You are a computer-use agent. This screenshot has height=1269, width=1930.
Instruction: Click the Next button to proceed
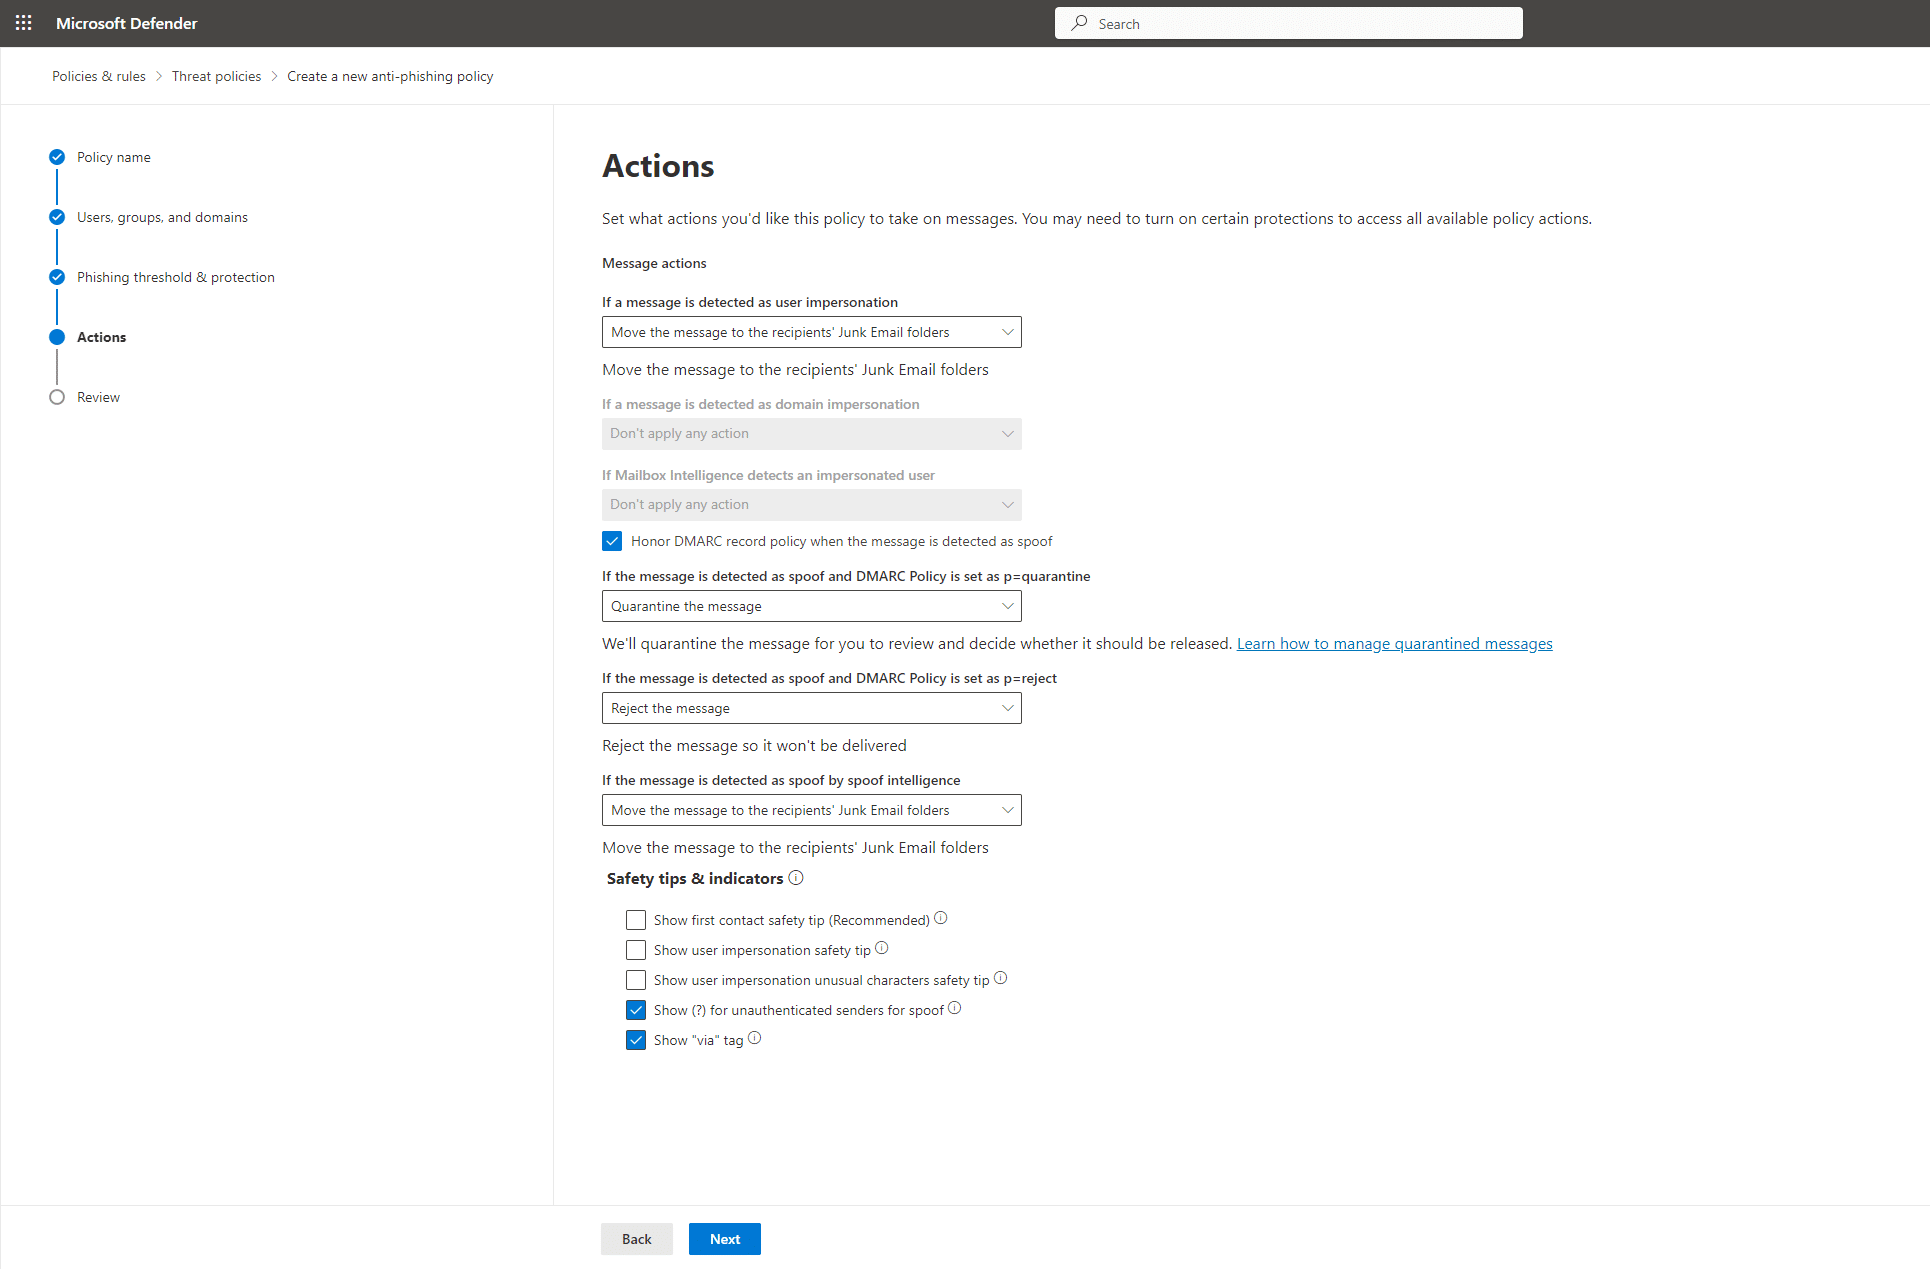pos(724,1238)
